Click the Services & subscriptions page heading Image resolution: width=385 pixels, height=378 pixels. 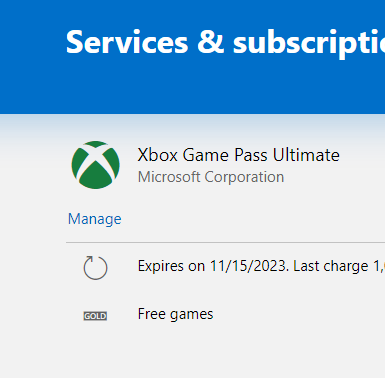pos(225,43)
